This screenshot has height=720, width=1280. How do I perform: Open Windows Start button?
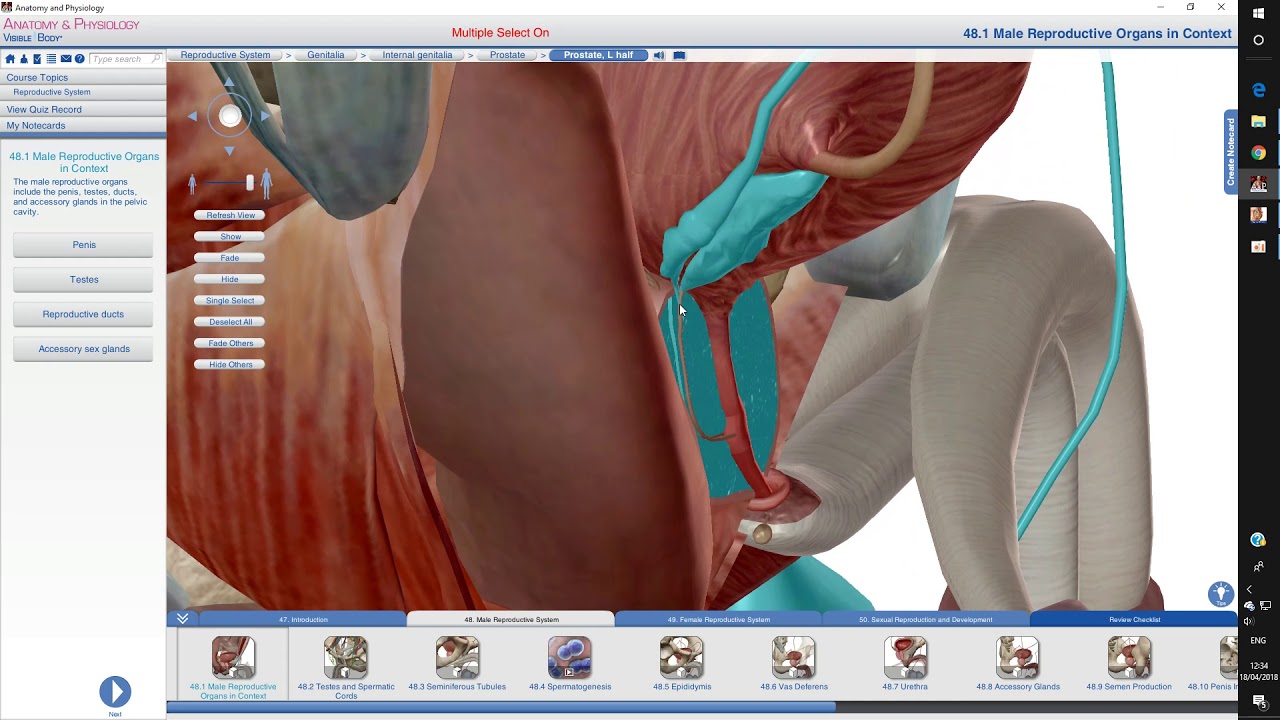pos(1258,12)
